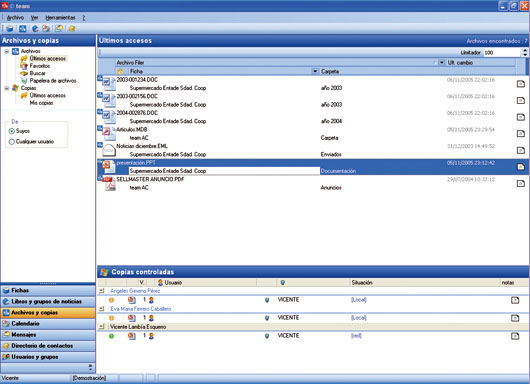Open Libros y grupos de noticias section
Screen dimensions: 530x384
pos(48,302)
